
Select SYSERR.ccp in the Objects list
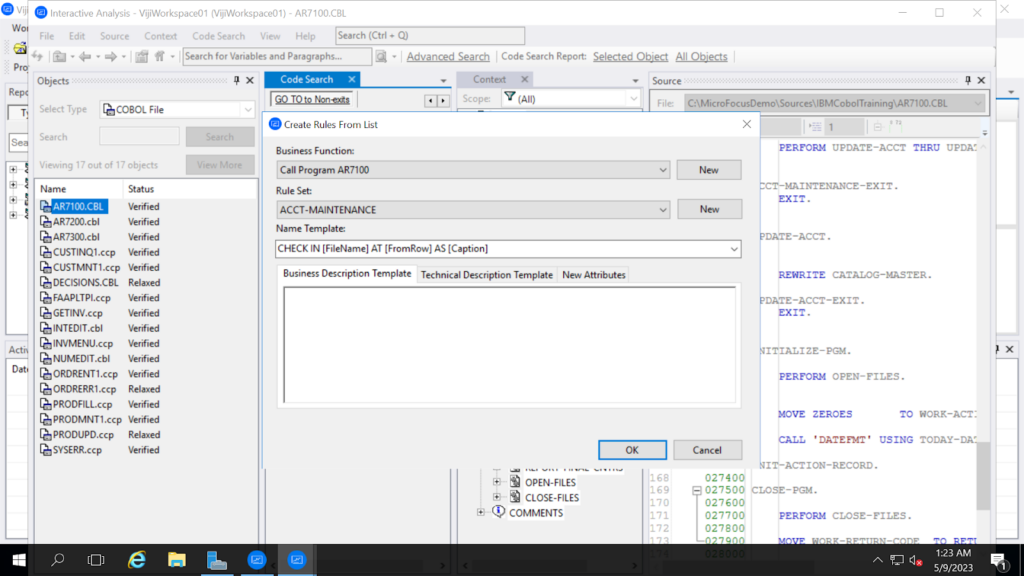[77, 450]
